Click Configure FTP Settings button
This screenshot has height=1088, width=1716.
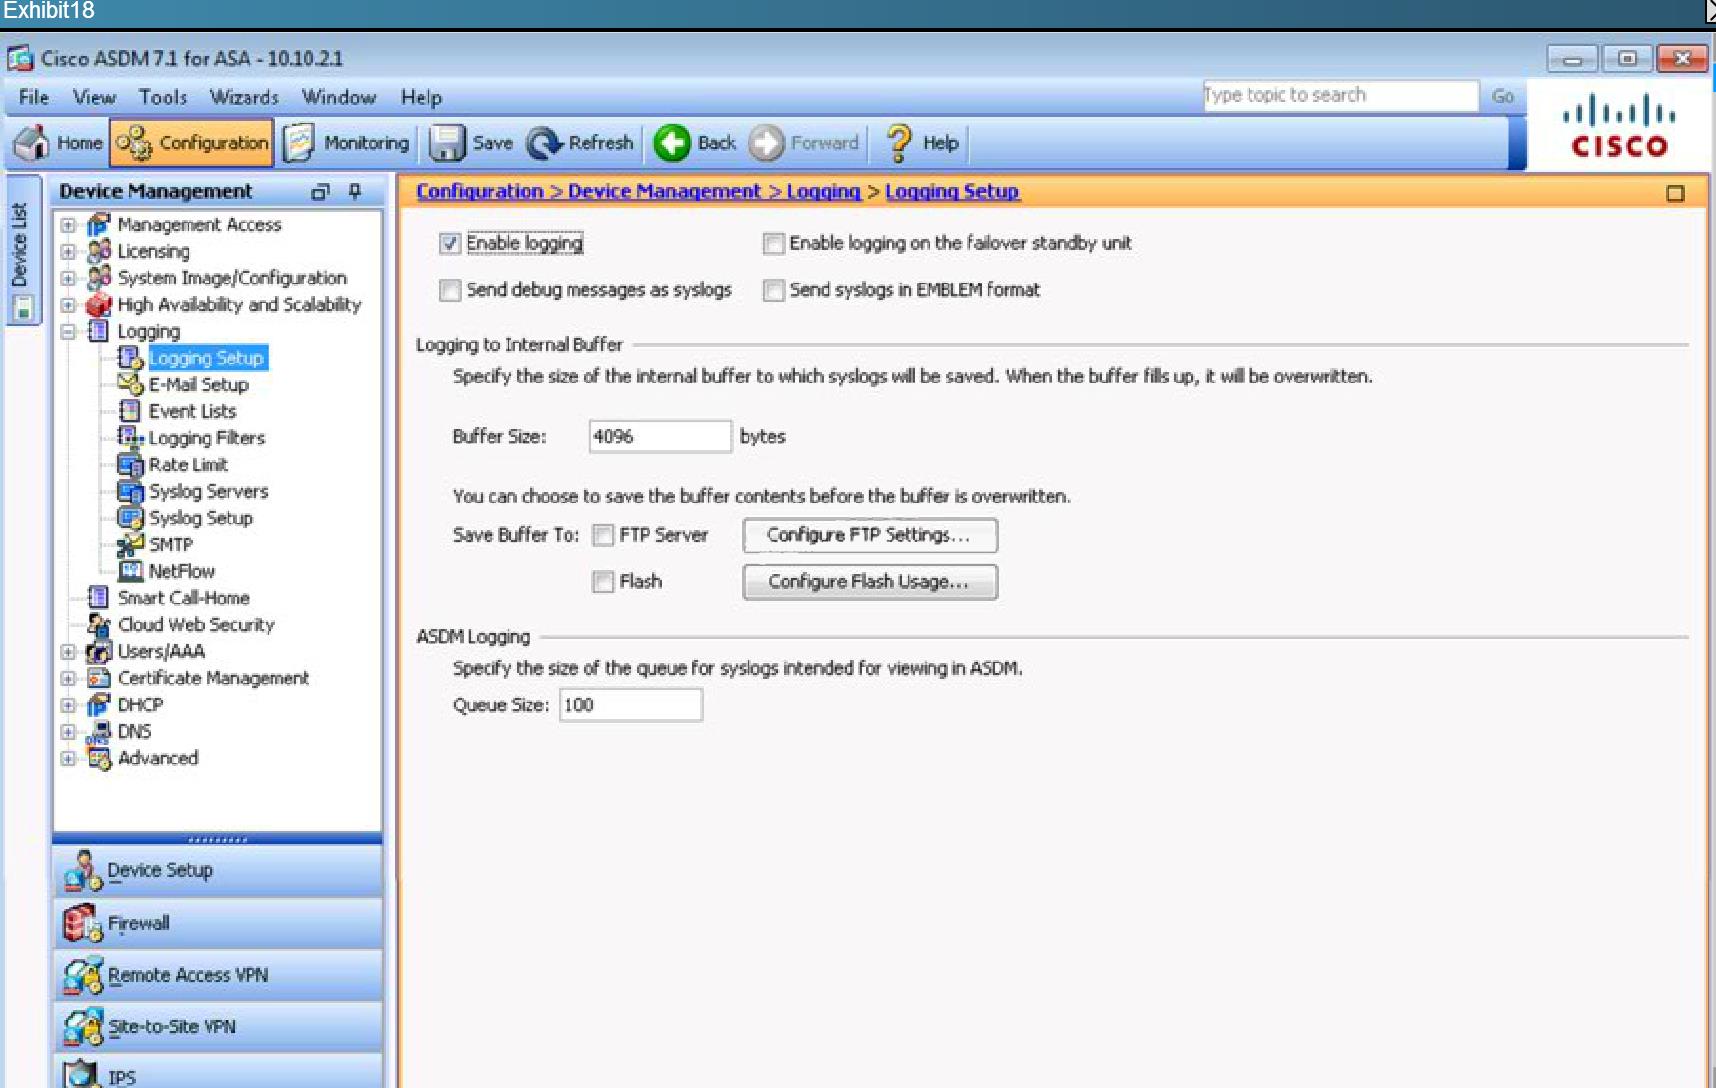[x=870, y=535]
